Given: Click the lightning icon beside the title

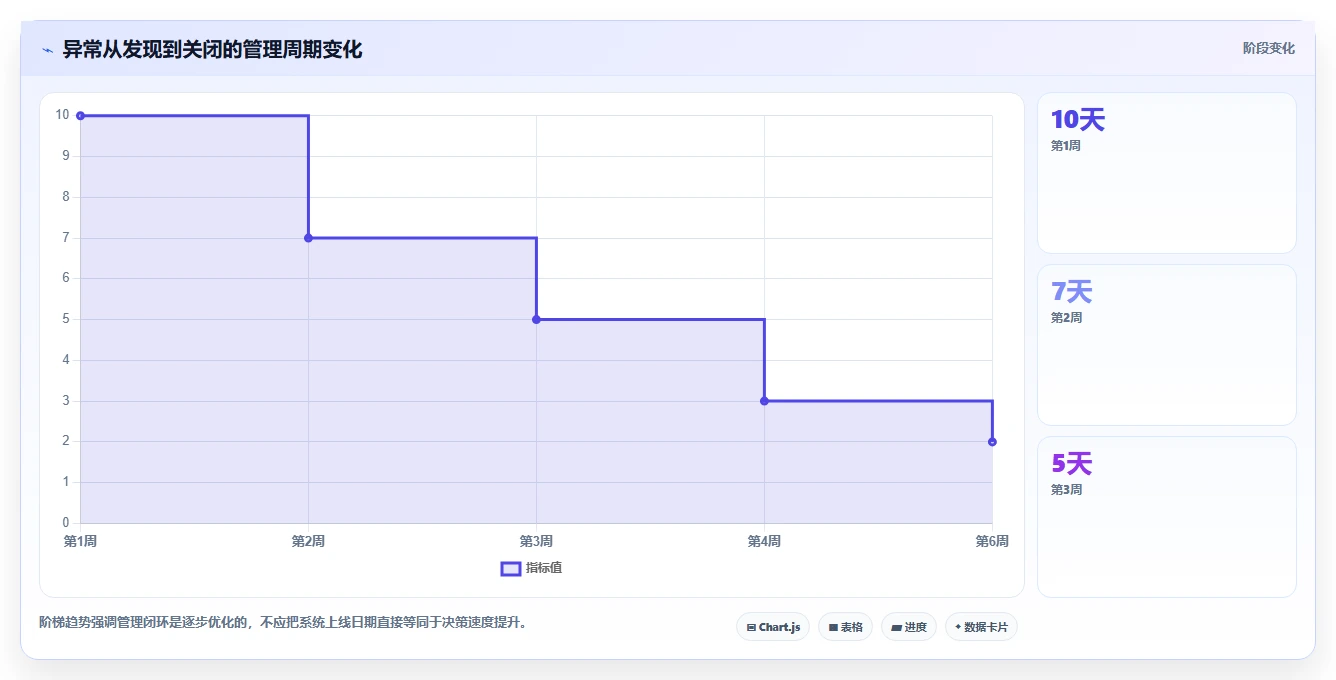Looking at the screenshot, I should click(x=47, y=50).
